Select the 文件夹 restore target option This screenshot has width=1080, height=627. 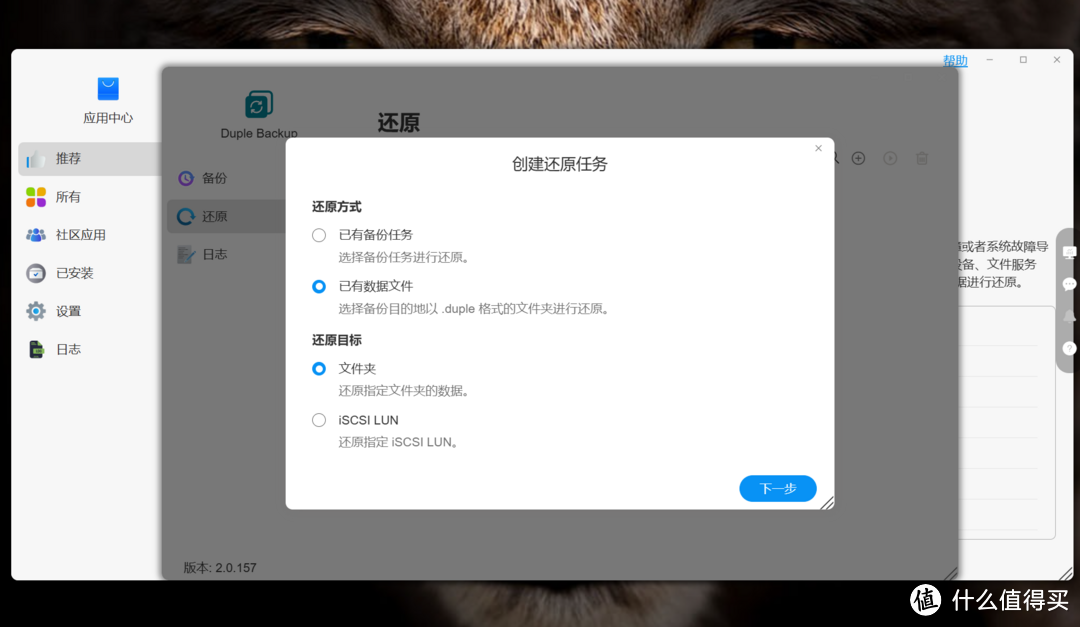(319, 368)
